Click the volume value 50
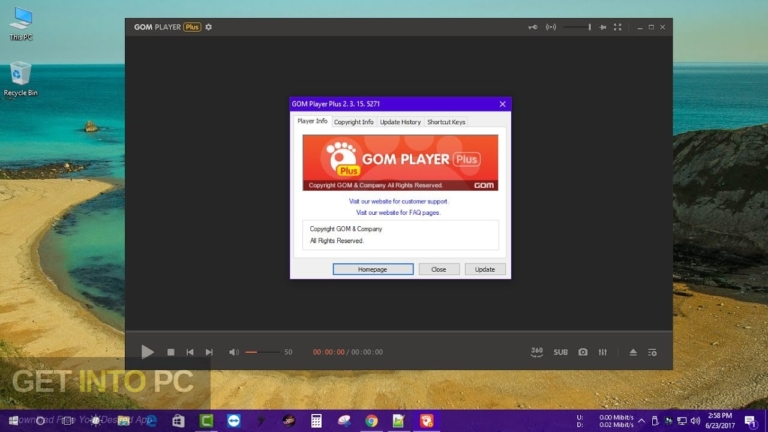This screenshot has height=432, width=768. pos(288,352)
